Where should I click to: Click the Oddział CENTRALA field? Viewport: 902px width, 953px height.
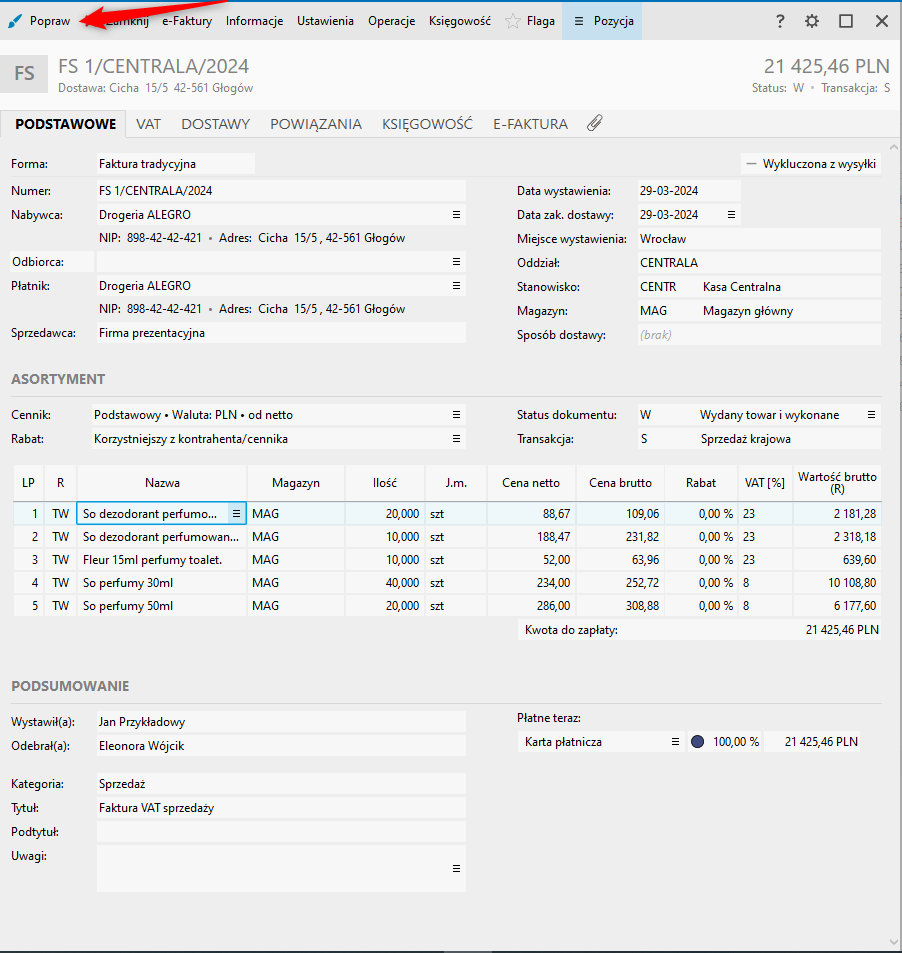coord(759,263)
